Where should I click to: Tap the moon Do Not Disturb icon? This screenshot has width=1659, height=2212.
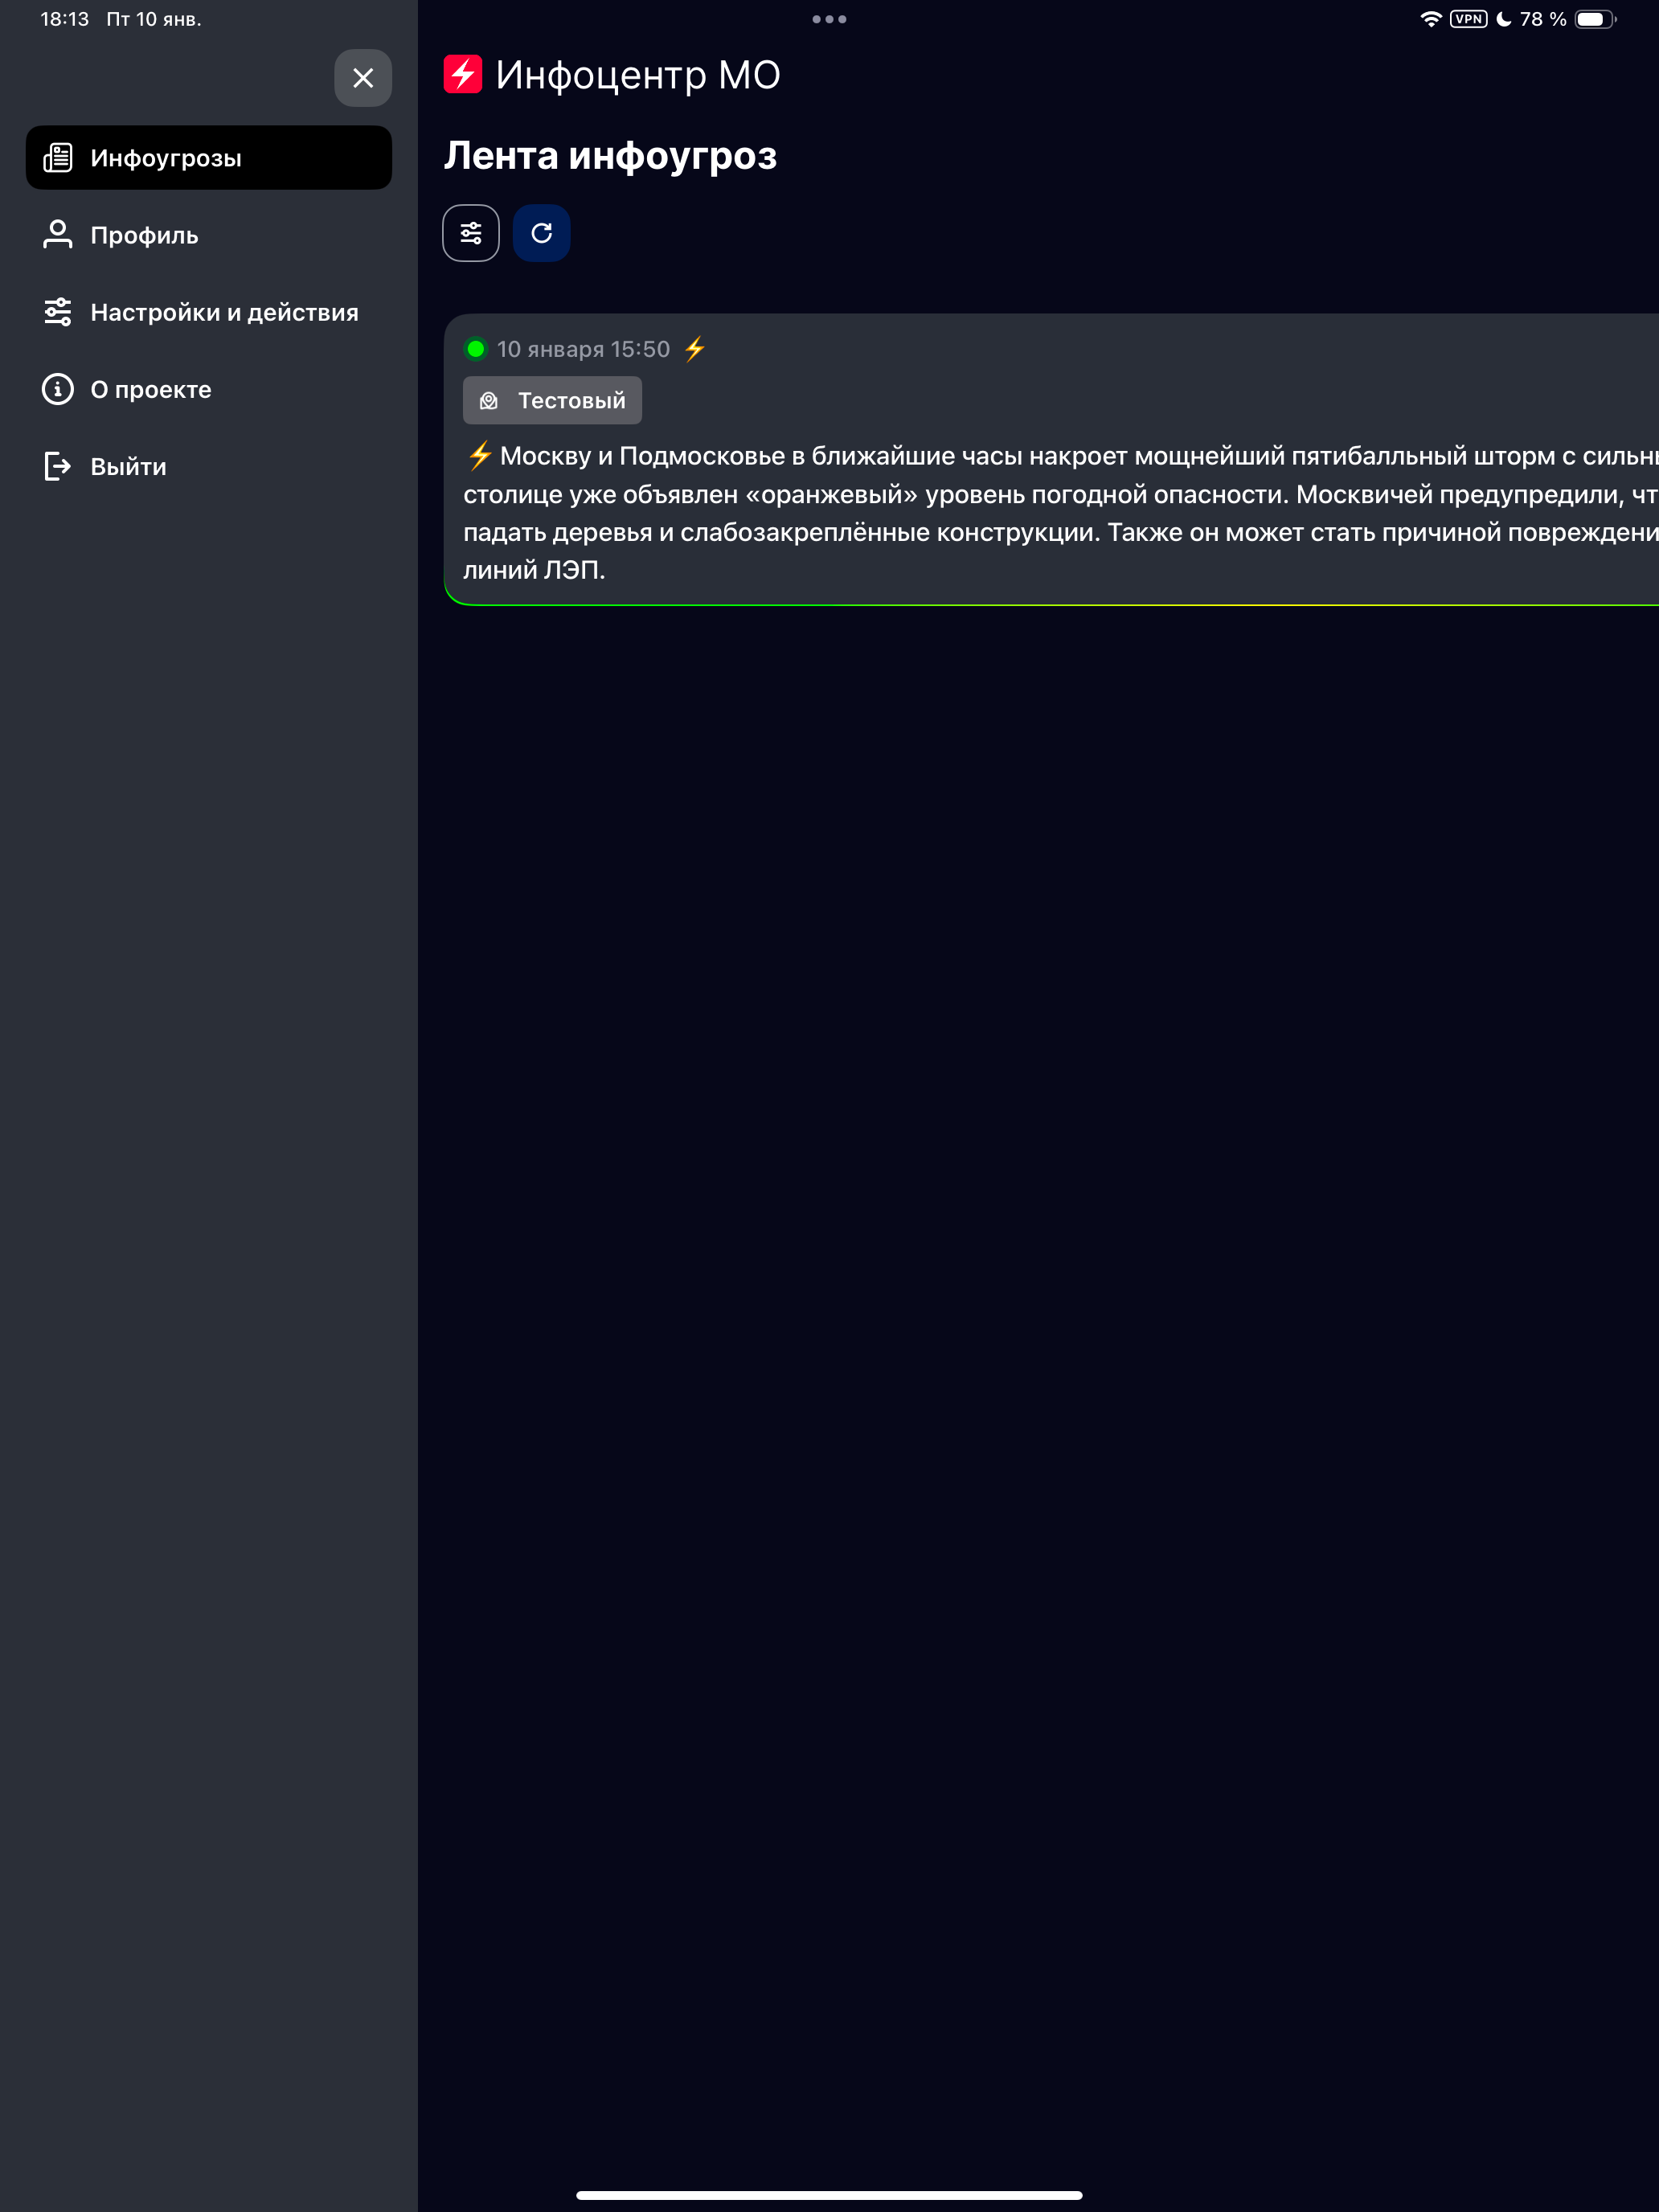click(1503, 19)
